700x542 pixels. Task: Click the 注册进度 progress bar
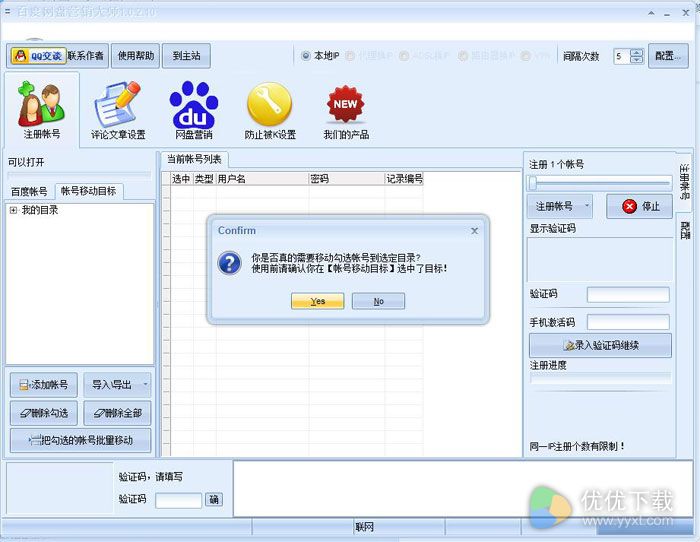600,378
